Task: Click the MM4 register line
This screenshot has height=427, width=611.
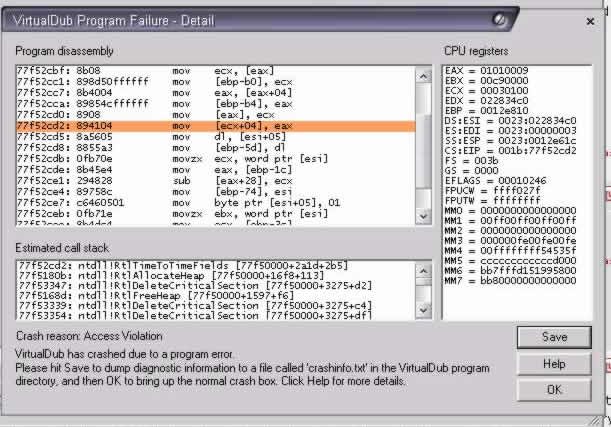Action: 510,251
